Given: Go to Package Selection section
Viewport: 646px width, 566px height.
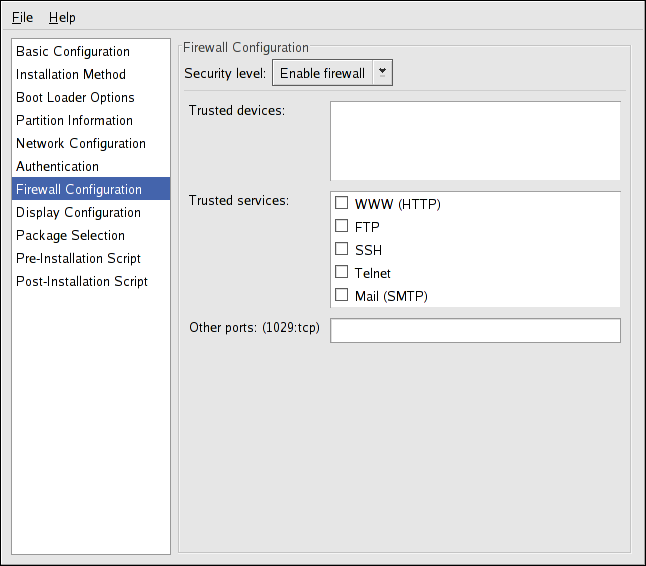Looking at the screenshot, I should pos(70,235).
